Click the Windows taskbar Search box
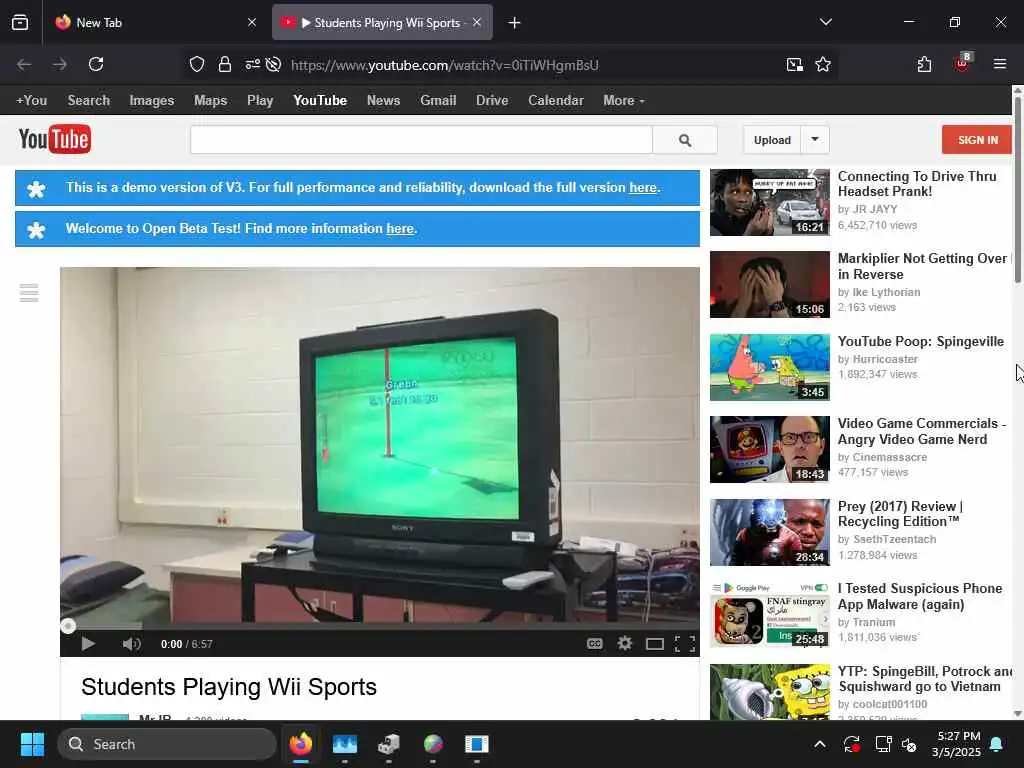 click(167, 744)
